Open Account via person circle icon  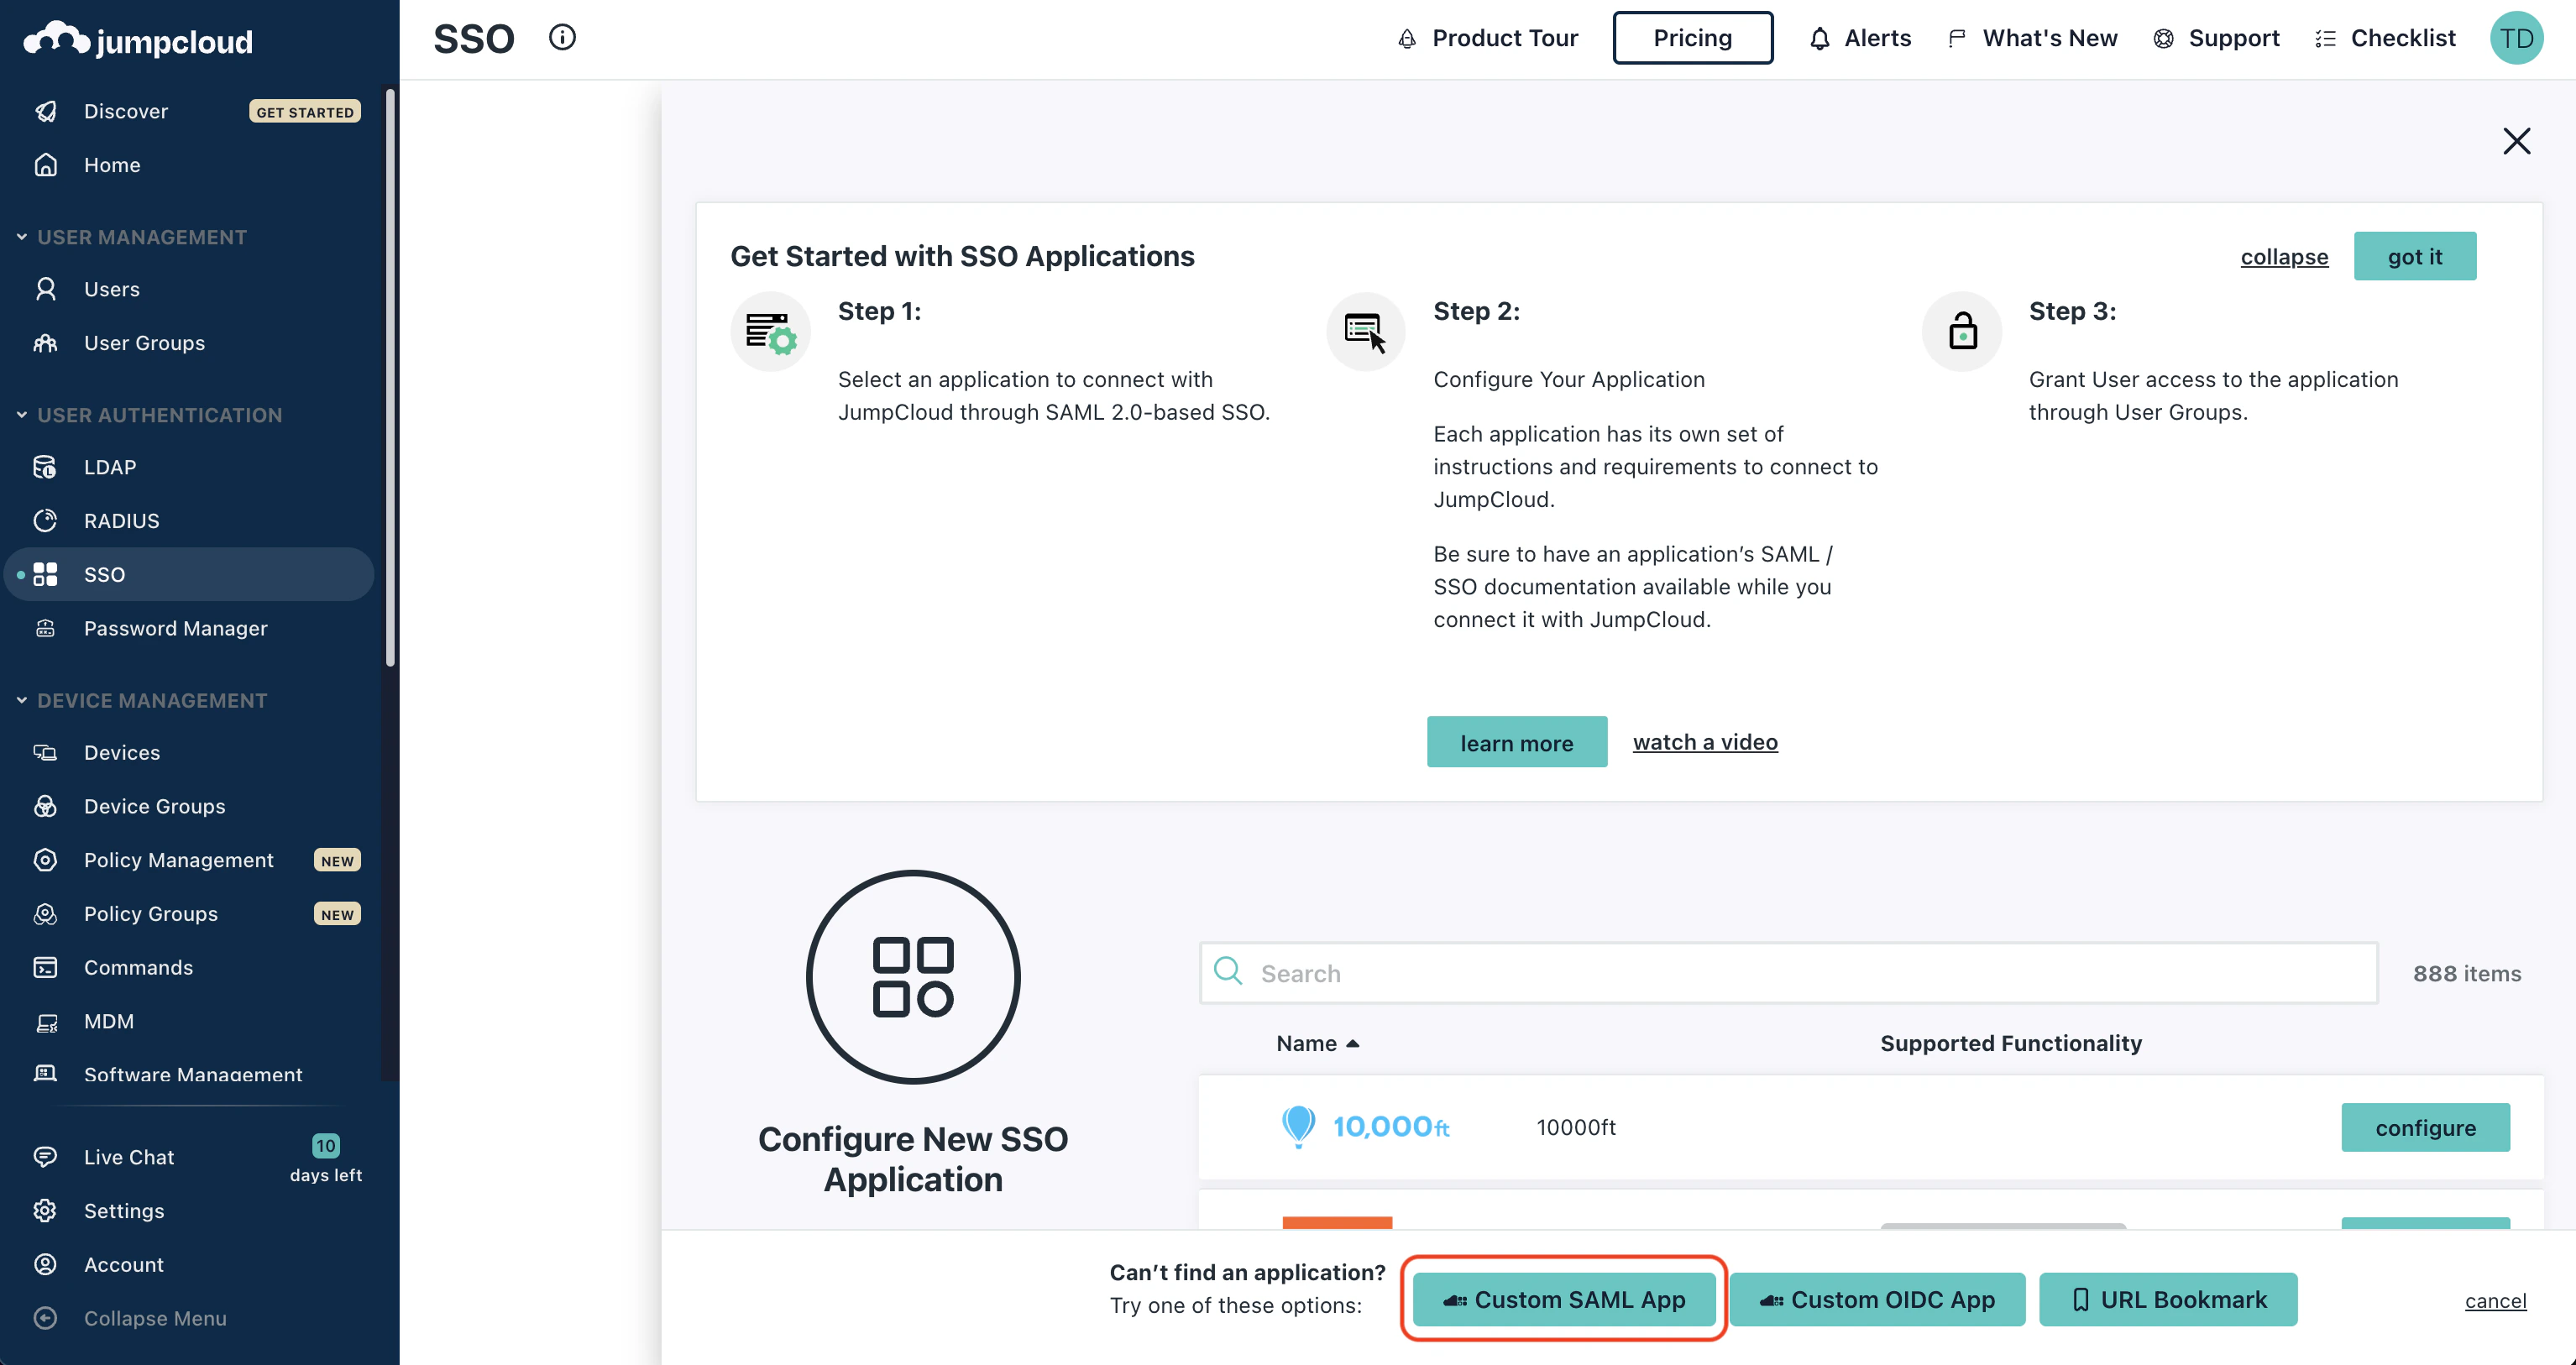46,1264
